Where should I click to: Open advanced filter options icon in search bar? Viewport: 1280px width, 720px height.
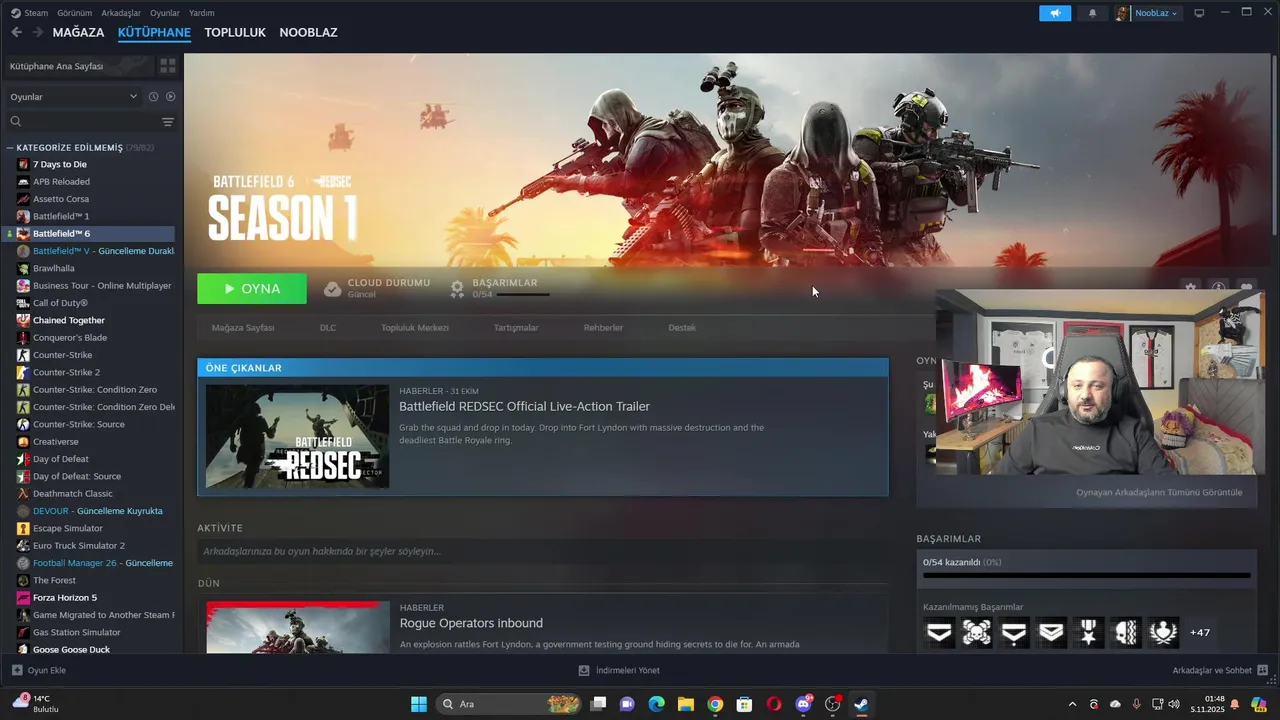coord(168,122)
